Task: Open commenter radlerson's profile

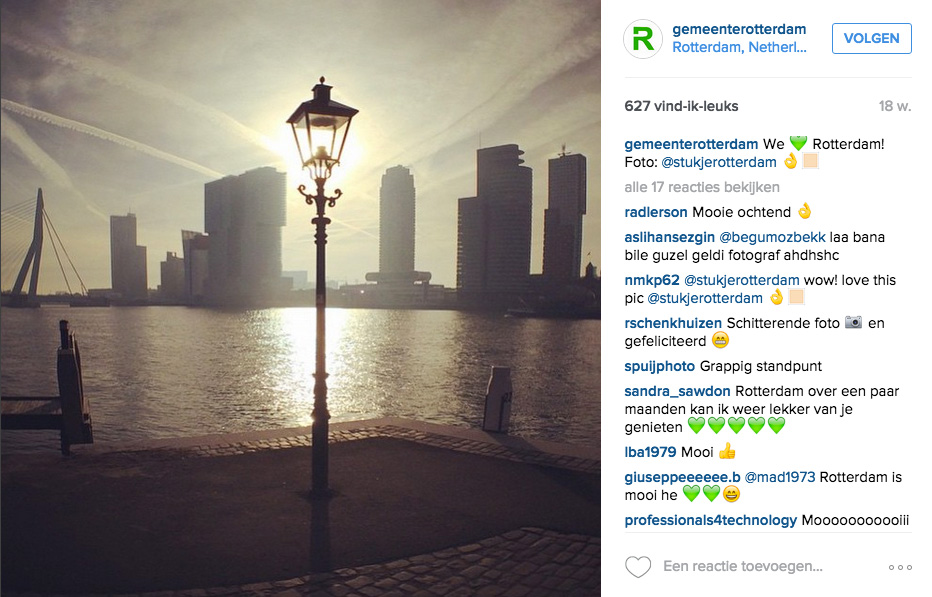Action: tap(656, 212)
